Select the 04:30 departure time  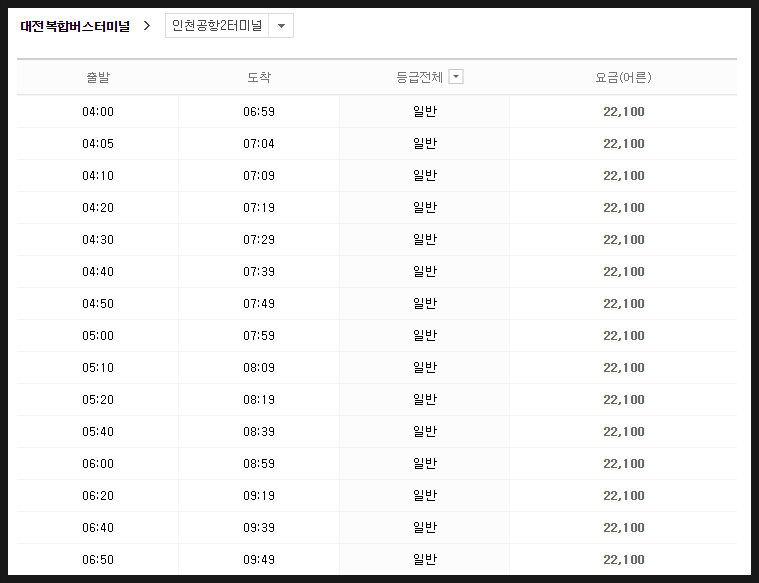tap(98, 240)
